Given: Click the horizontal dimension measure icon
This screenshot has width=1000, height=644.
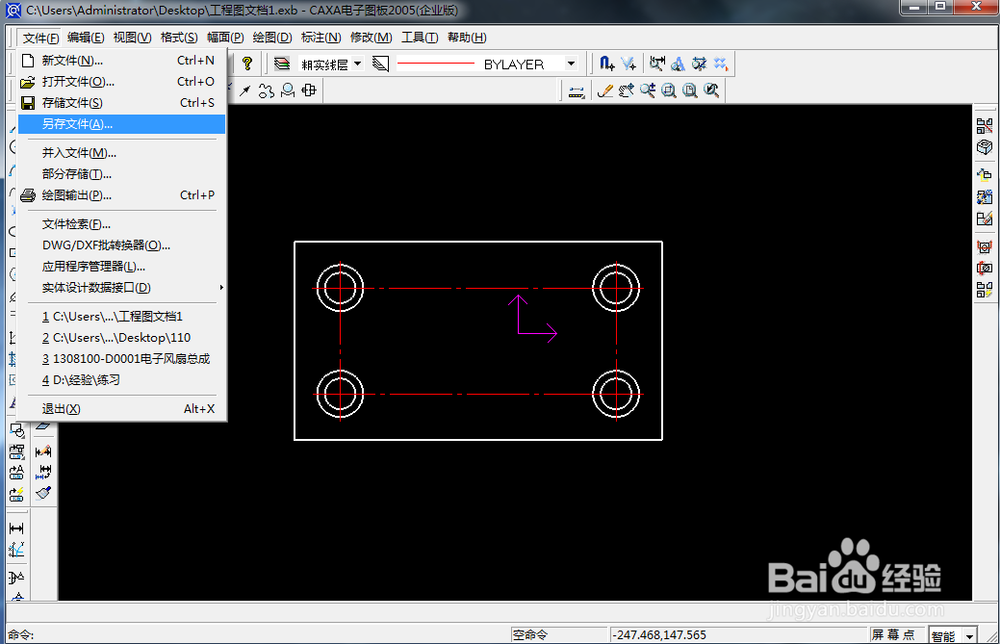Looking at the screenshot, I should (x=17, y=529).
